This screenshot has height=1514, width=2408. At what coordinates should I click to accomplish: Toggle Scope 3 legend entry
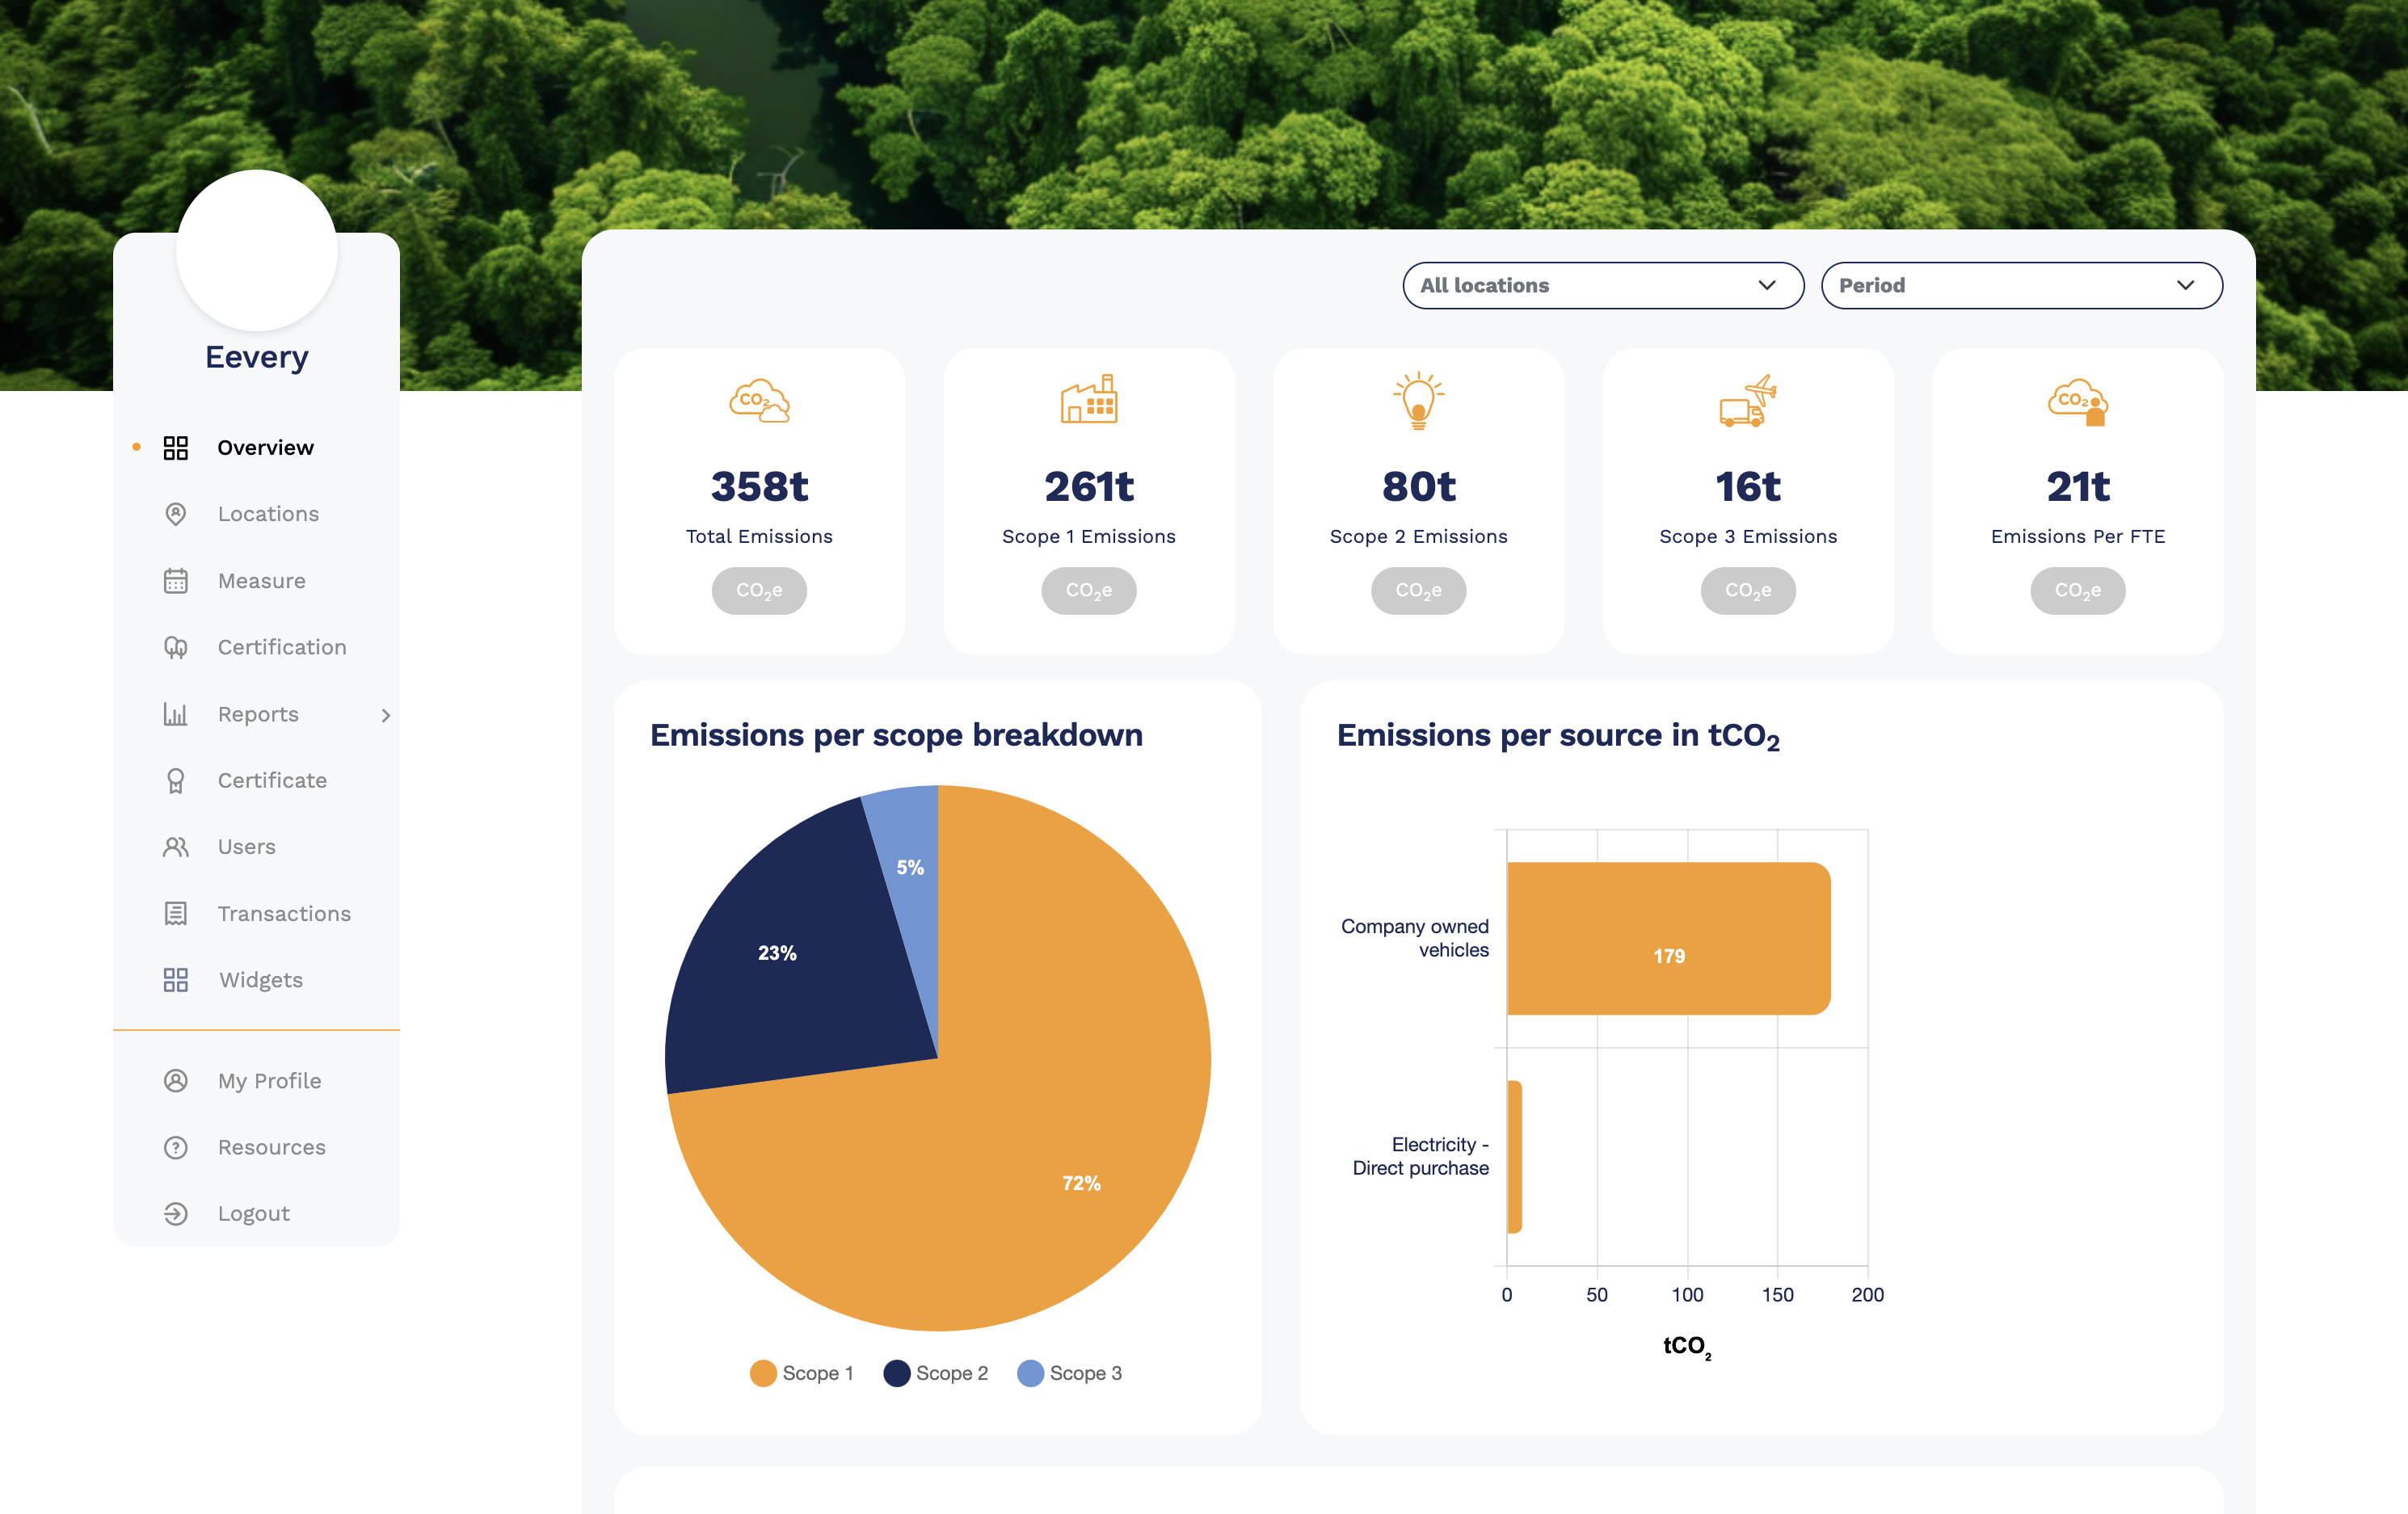pyautogui.click(x=1070, y=1373)
